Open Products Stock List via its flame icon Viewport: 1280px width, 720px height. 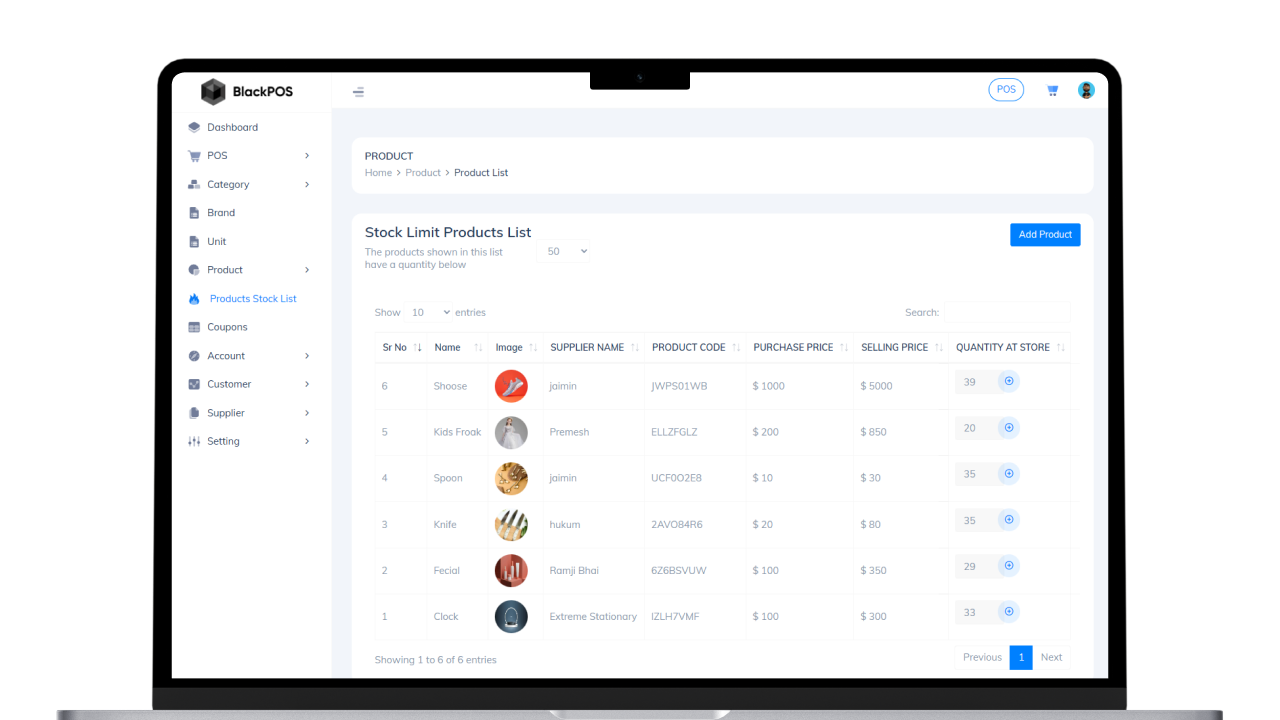(x=194, y=298)
